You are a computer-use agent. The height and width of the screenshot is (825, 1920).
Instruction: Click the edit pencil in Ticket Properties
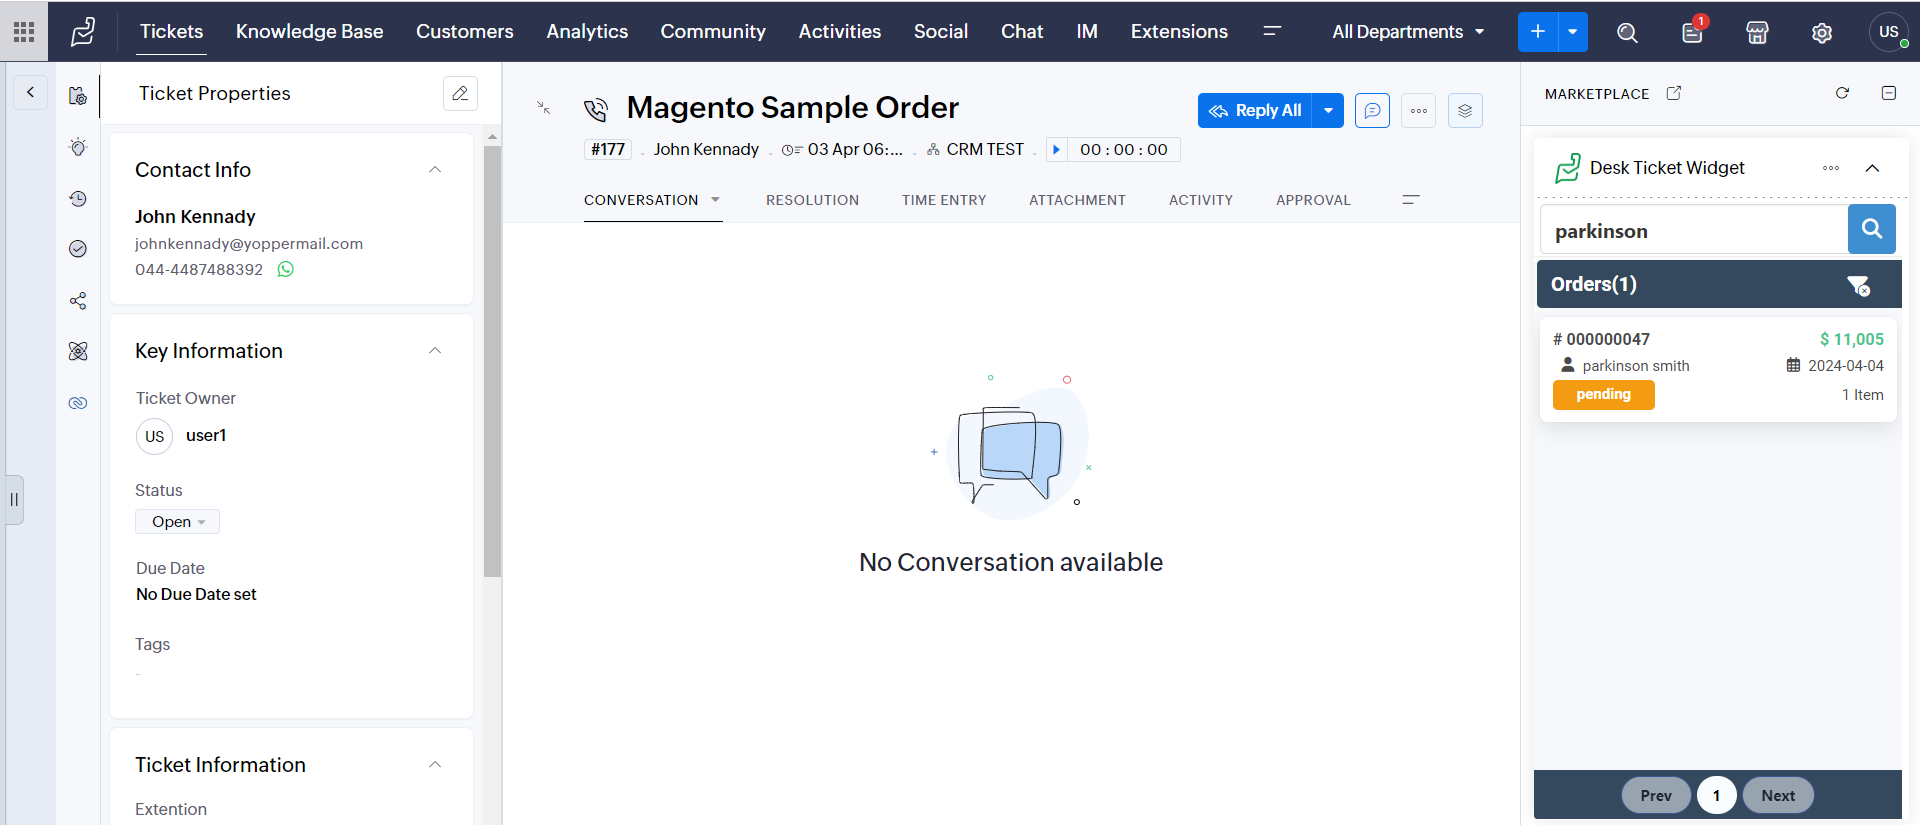click(x=460, y=93)
